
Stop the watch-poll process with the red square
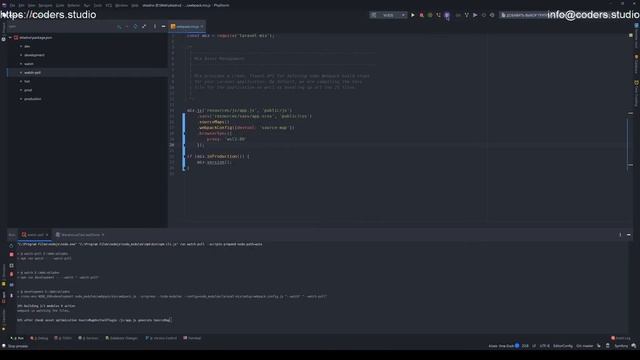coord(11,254)
